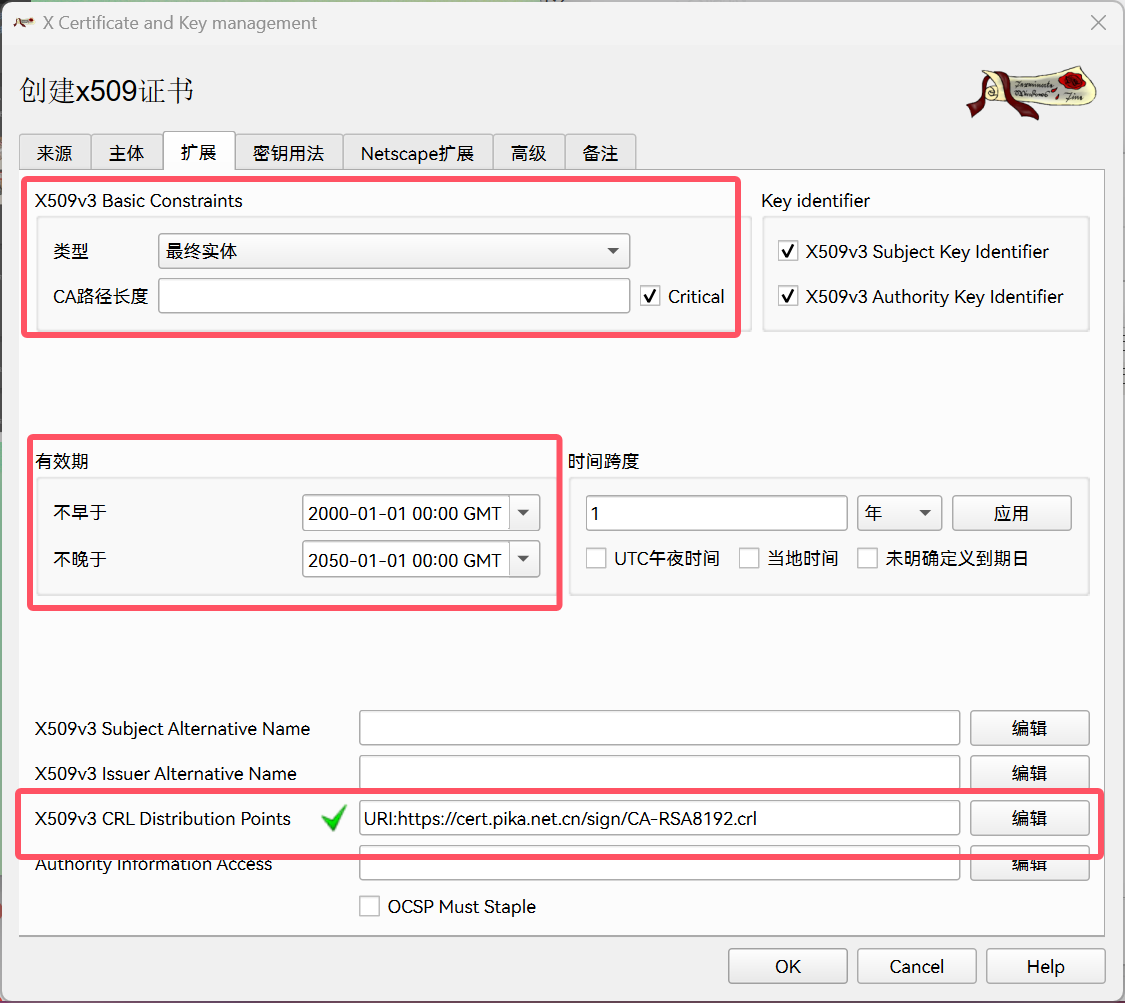Open the 密钥用法 tab
This screenshot has height=1003, width=1125.
coord(288,153)
